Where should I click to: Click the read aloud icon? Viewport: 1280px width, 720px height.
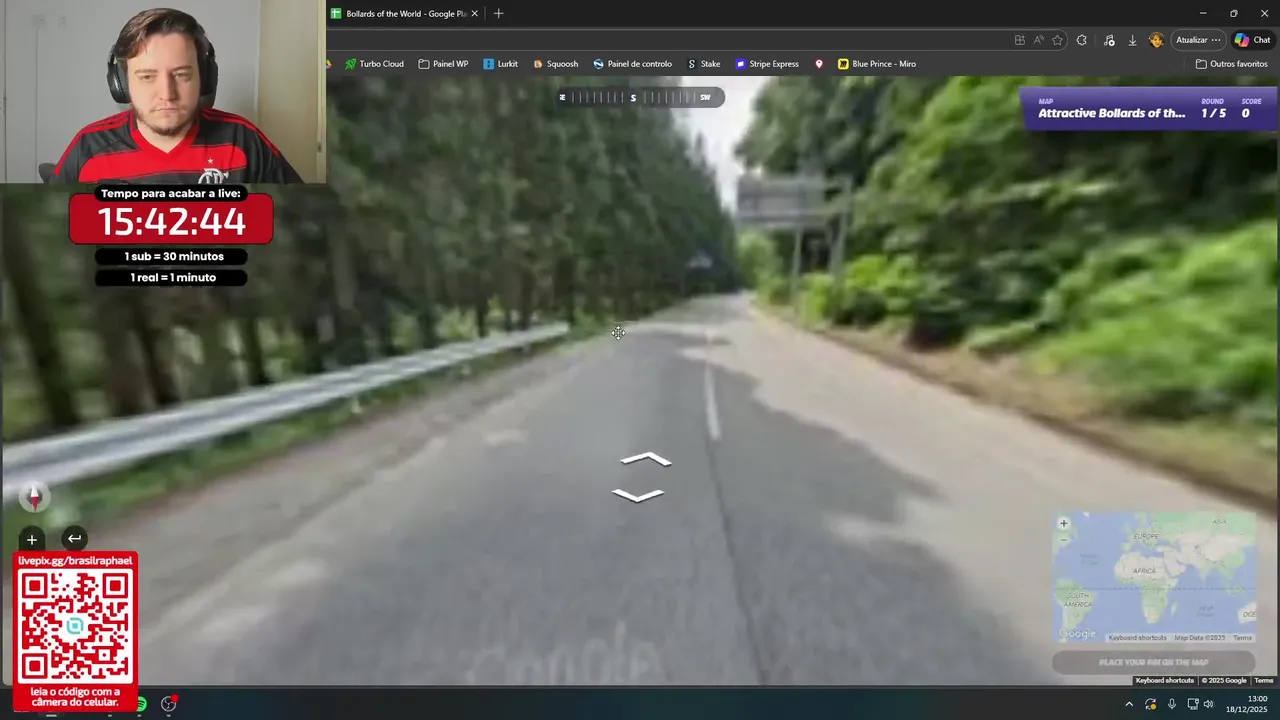coord(1038,40)
